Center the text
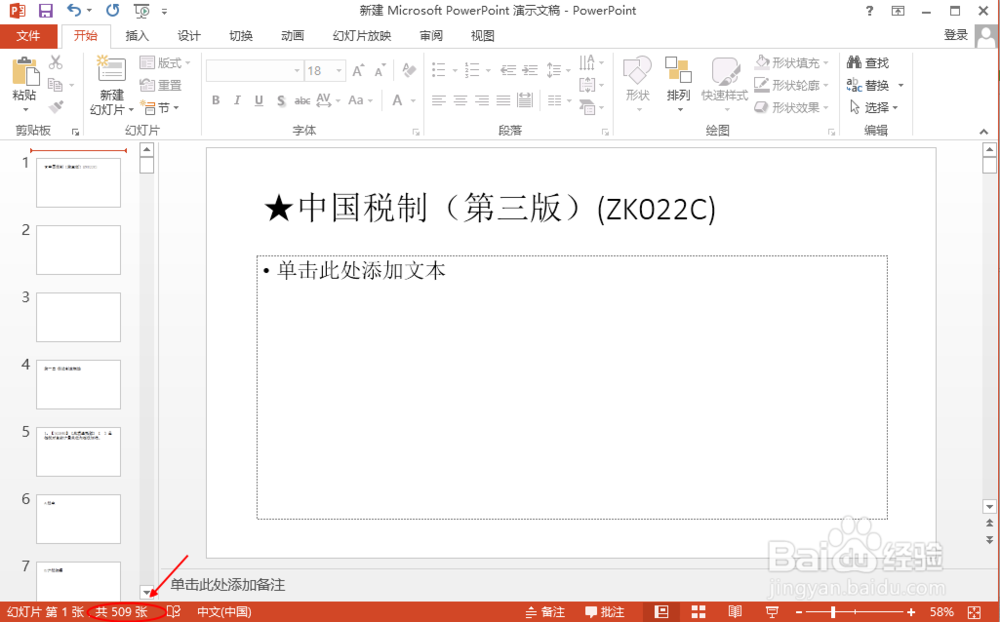This screenshot has height=622, width=1000. pos(460,100)
